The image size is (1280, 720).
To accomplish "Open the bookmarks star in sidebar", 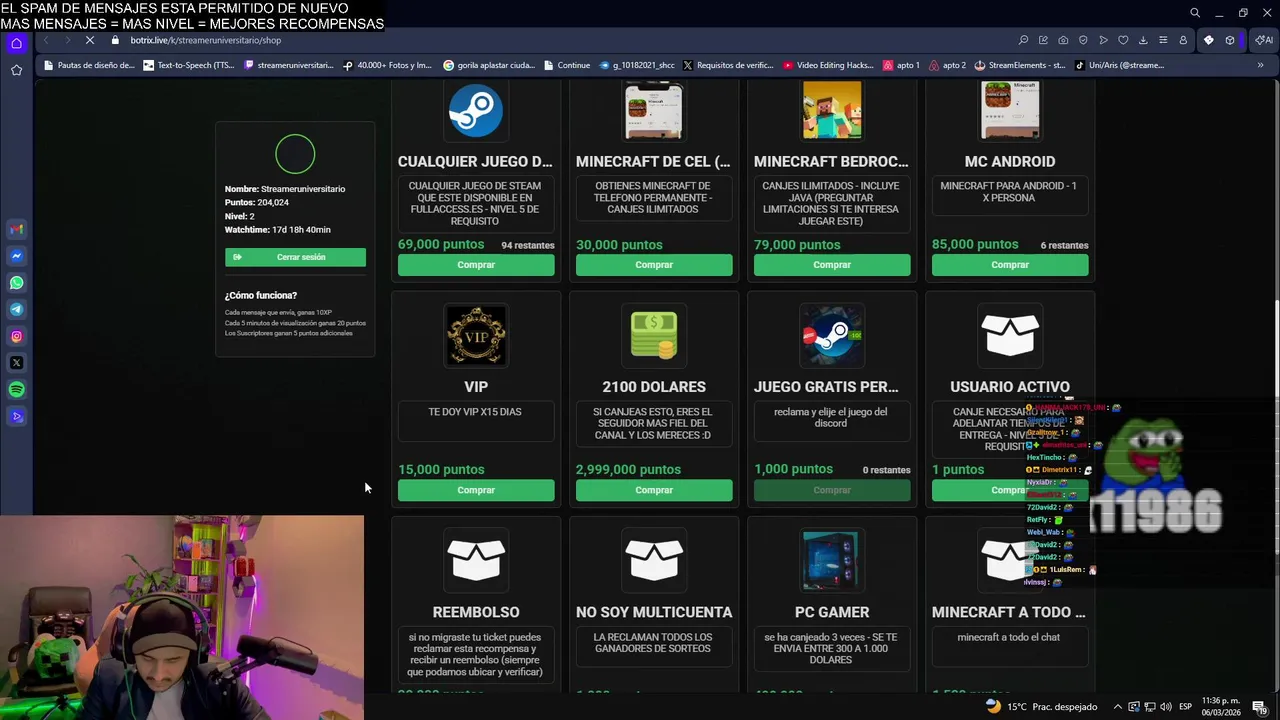I will 16,70.
